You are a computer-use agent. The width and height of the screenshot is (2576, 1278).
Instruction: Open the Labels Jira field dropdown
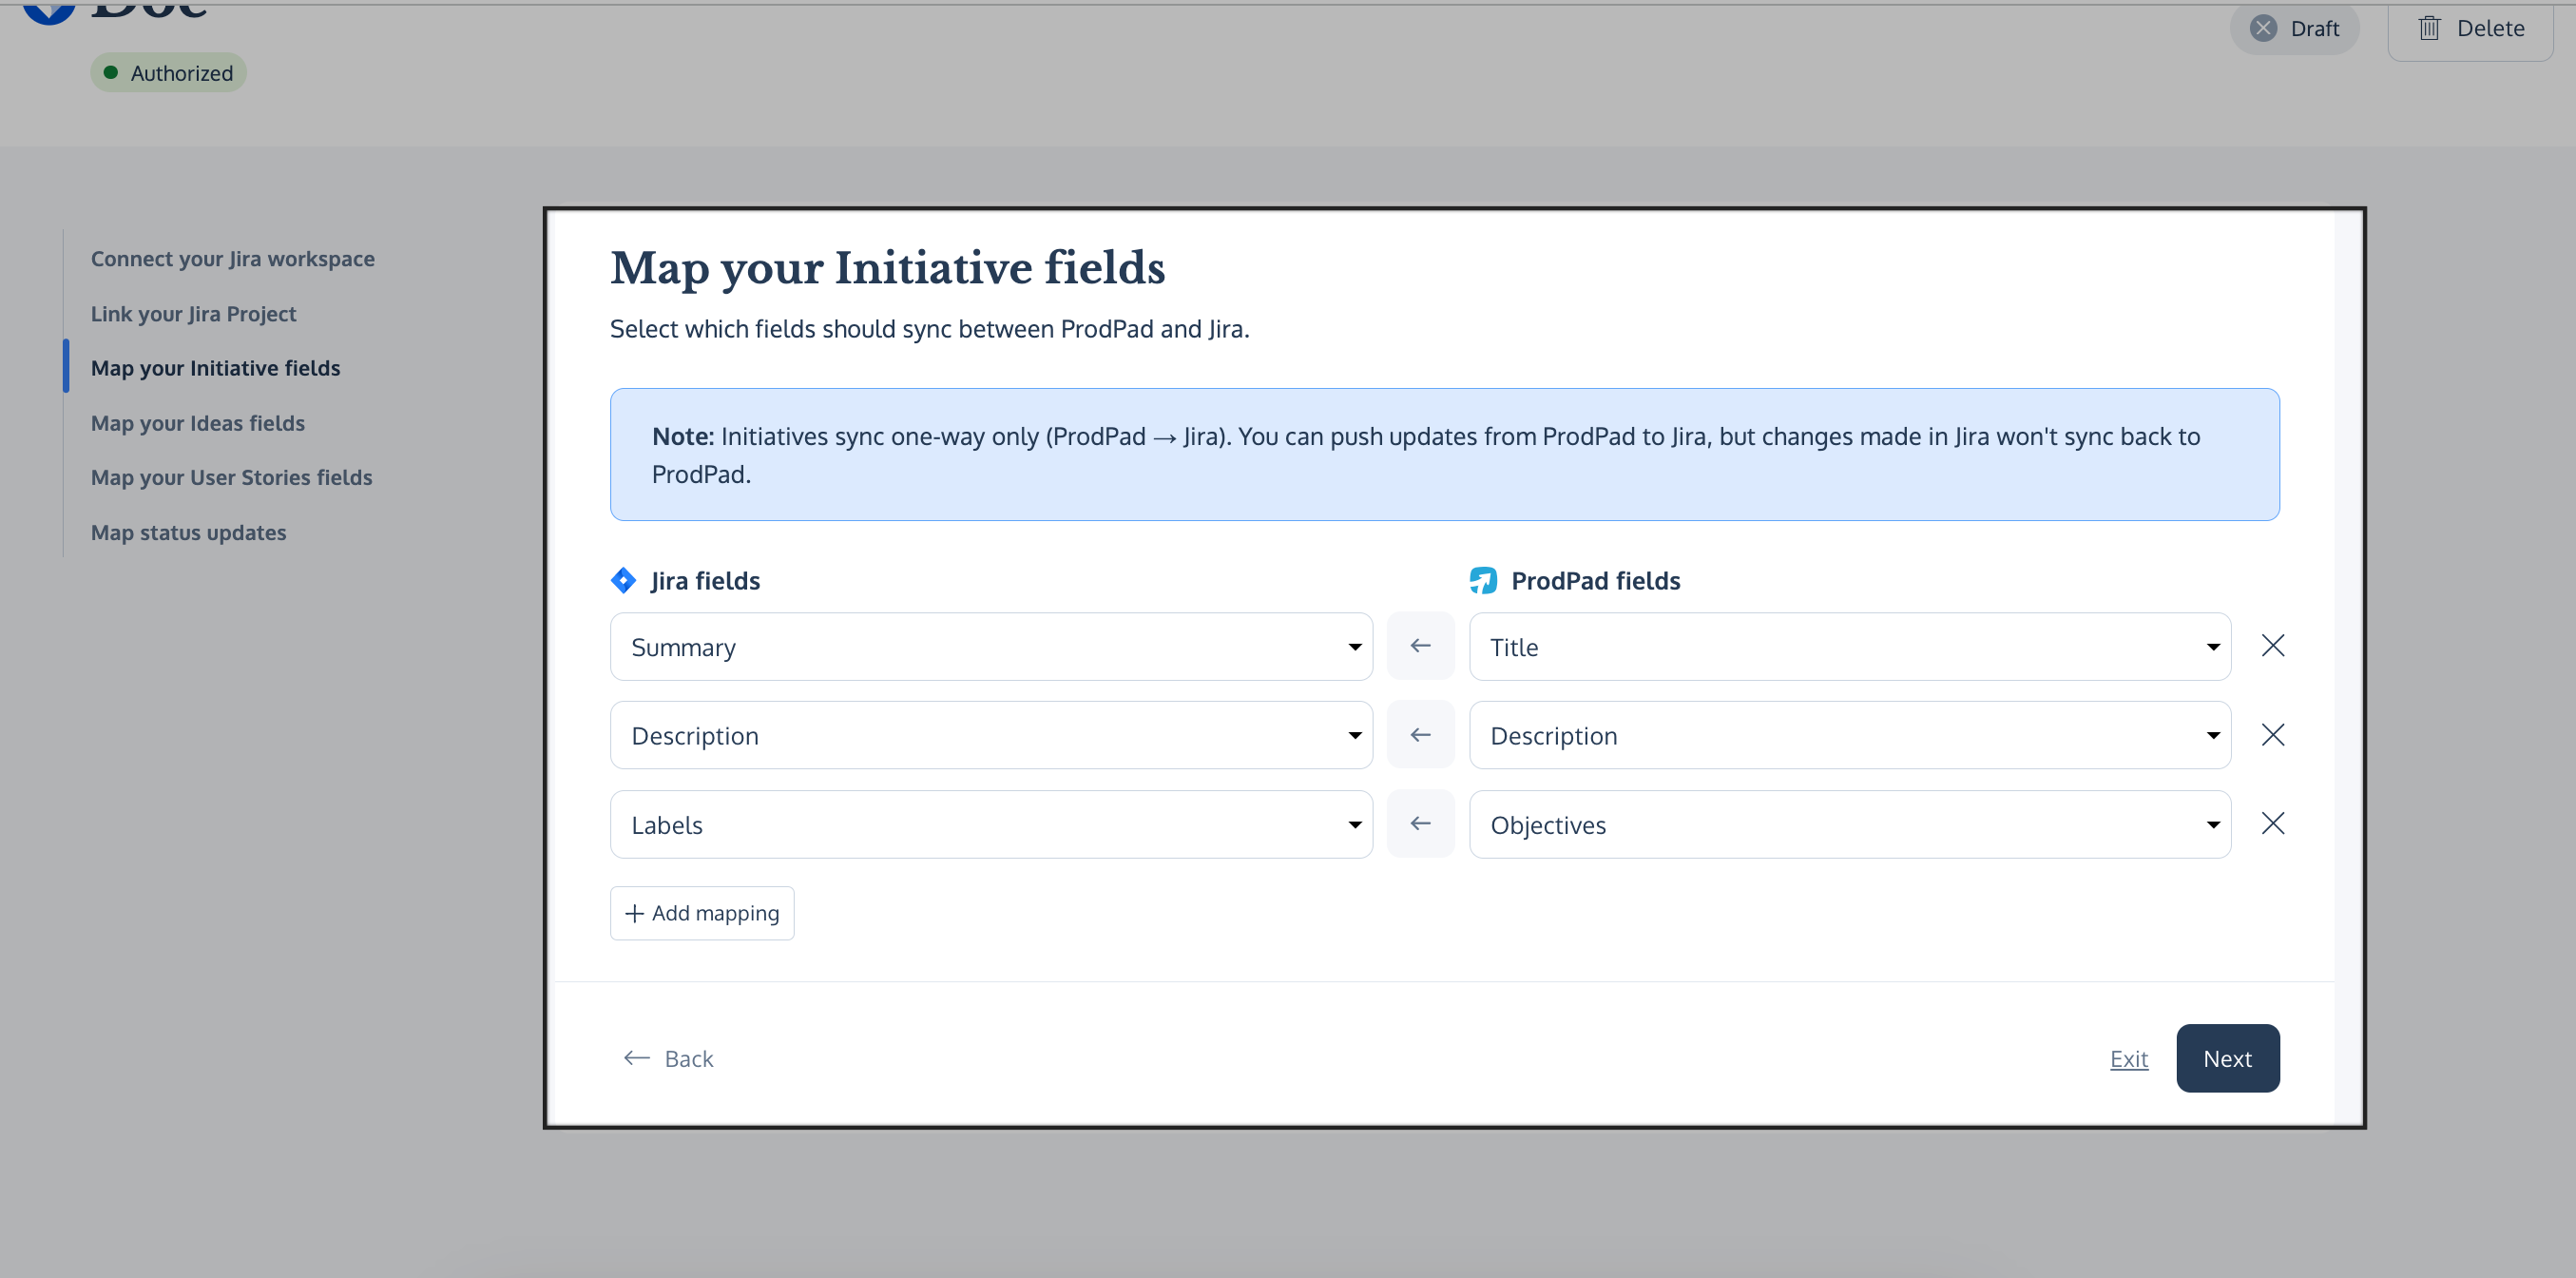(990, 825)
